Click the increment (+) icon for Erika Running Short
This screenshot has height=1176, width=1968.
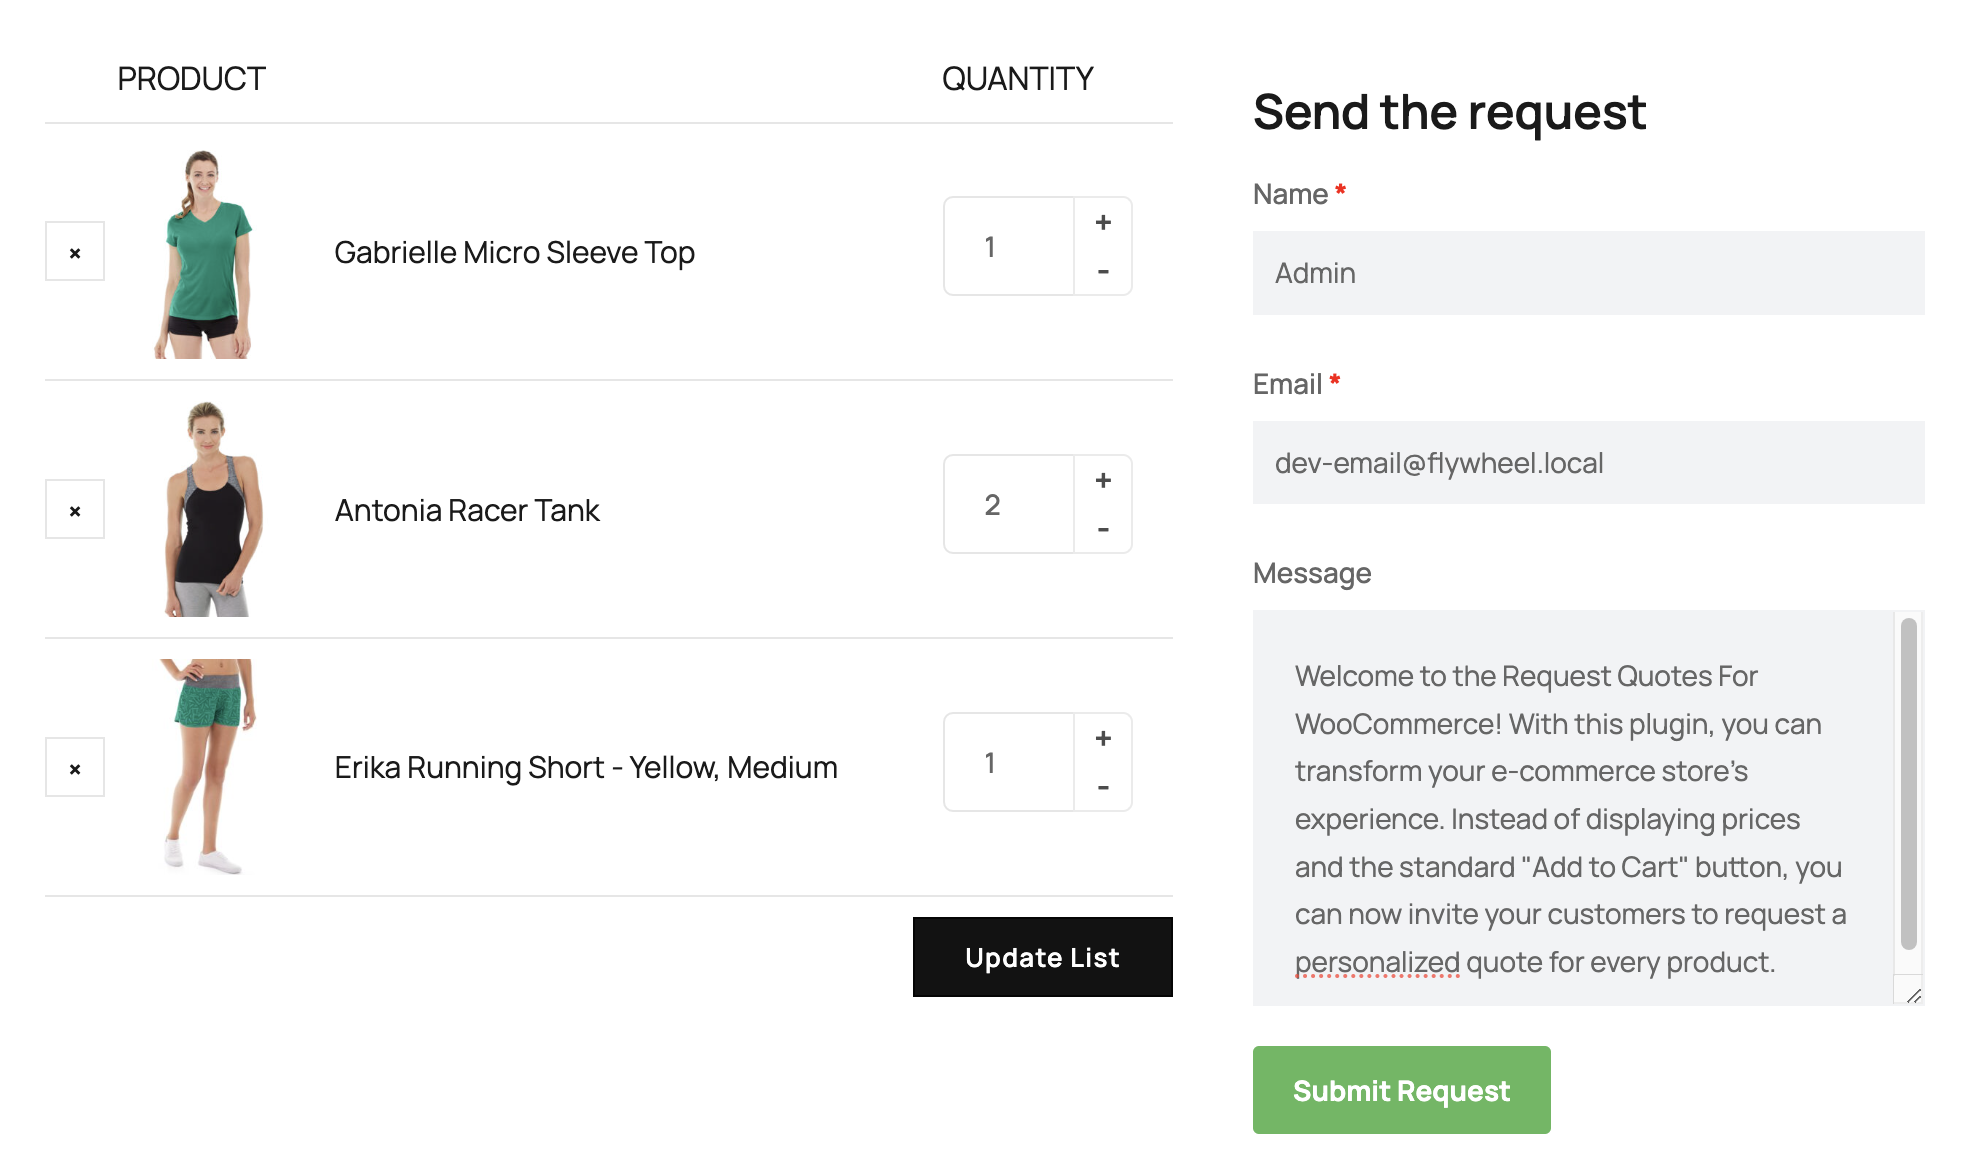[1102, 738]
